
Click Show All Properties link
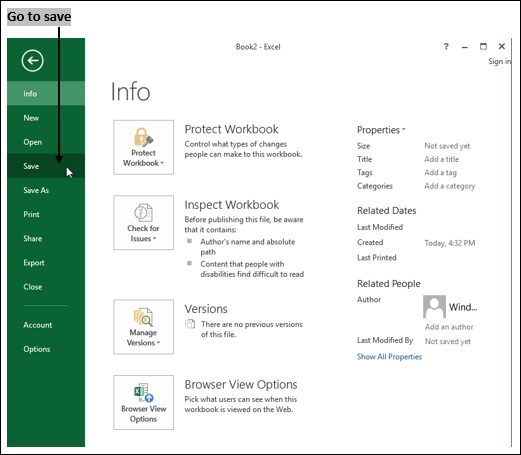click(x=389, y=357)
